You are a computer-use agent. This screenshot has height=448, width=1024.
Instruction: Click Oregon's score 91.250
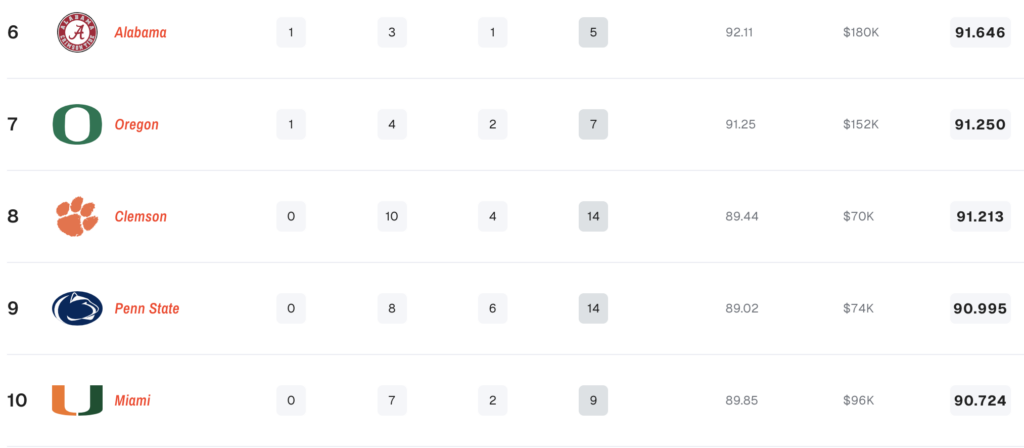[x=980, y=125]
